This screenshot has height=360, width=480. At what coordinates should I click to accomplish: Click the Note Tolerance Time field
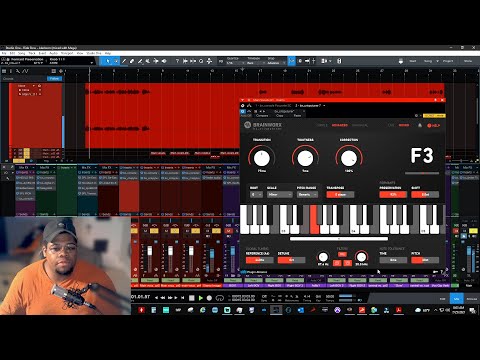coord(393,260)
